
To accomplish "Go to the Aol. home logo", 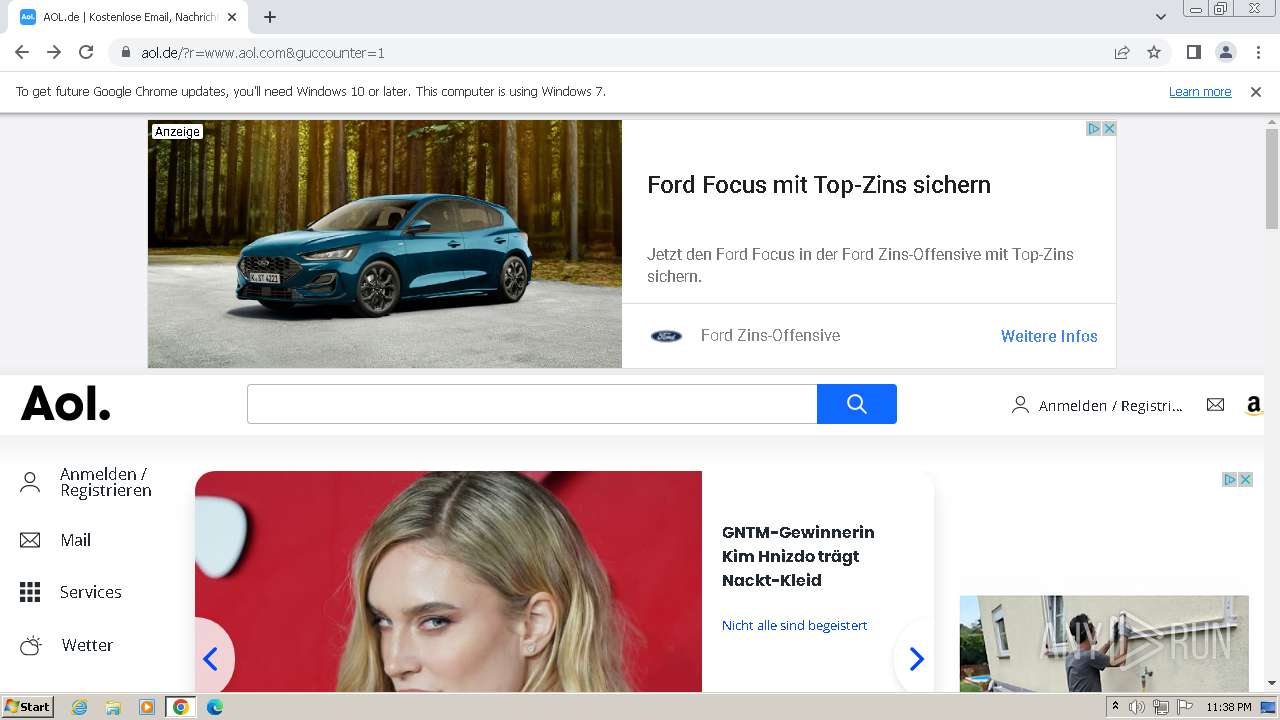I will coord(66,404).
